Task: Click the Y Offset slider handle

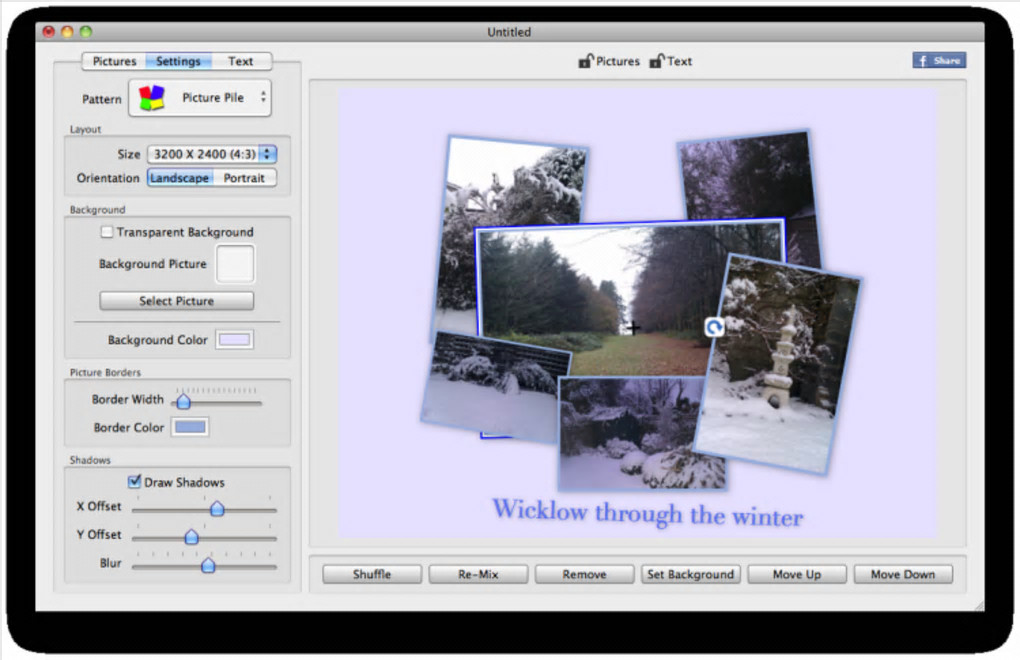Action: pyautogui.click(x=191, y=536)
